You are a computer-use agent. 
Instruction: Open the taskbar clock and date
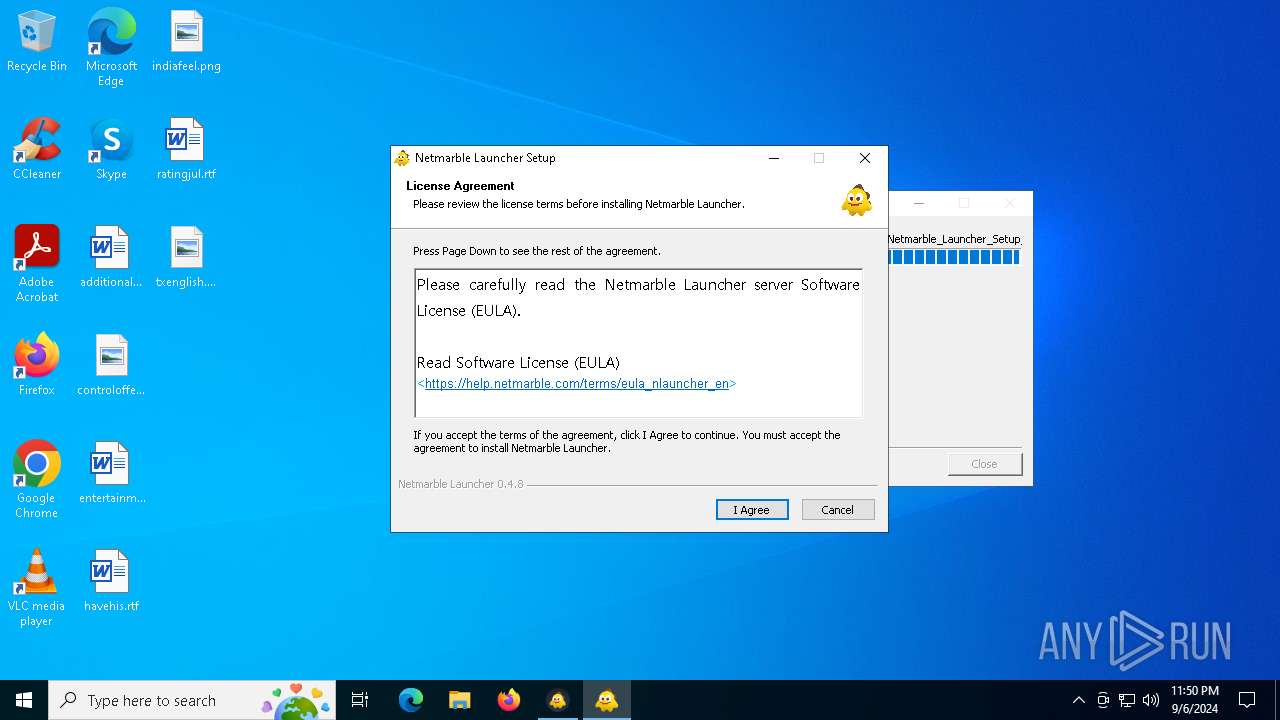pyautogui.click(x=1195, y=700)
